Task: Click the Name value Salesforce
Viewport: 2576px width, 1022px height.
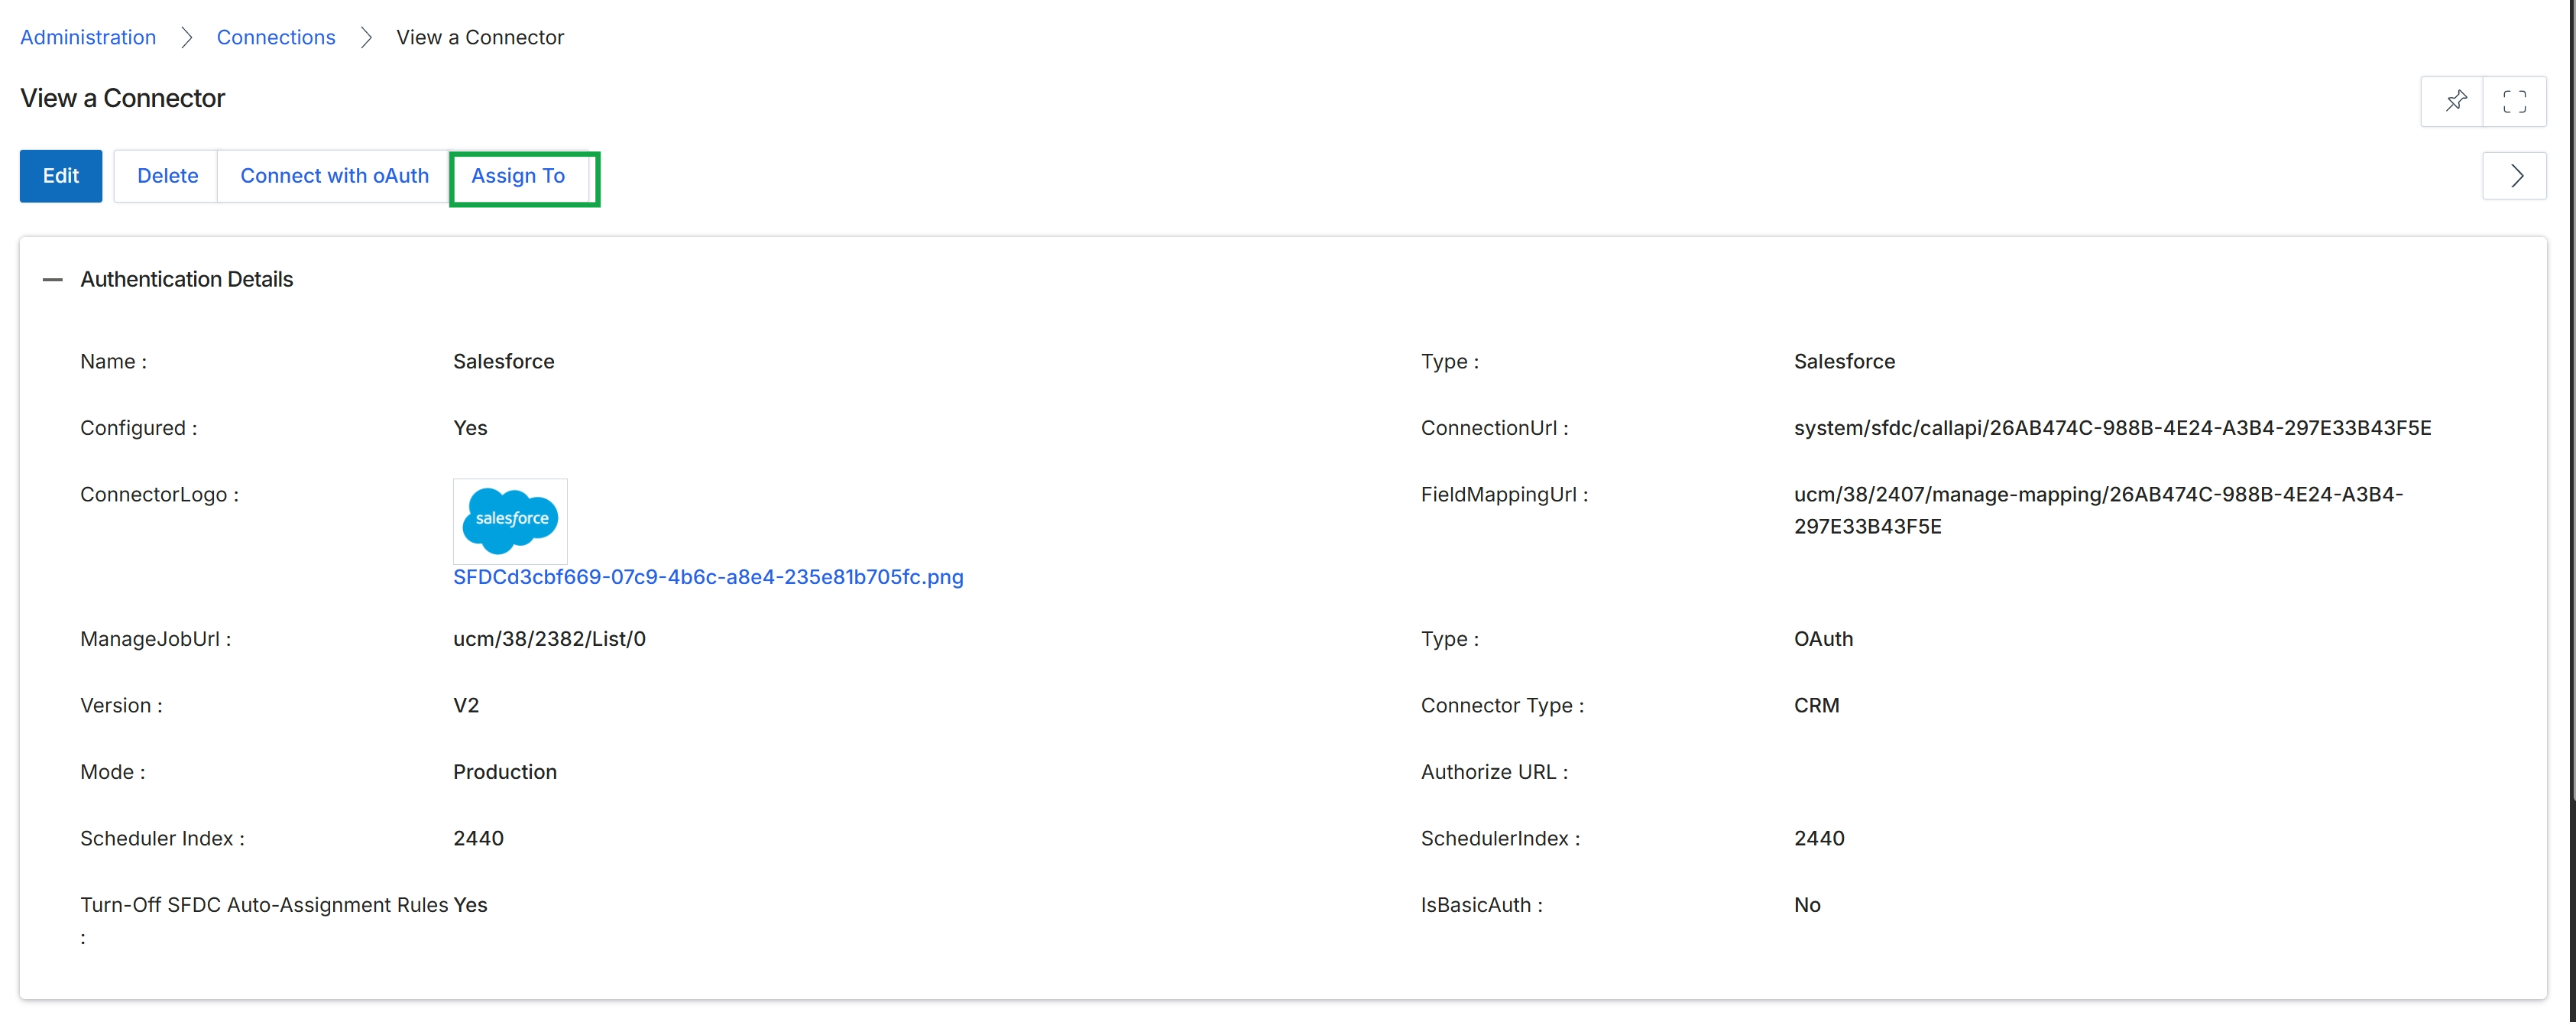Action: [503, 362]
